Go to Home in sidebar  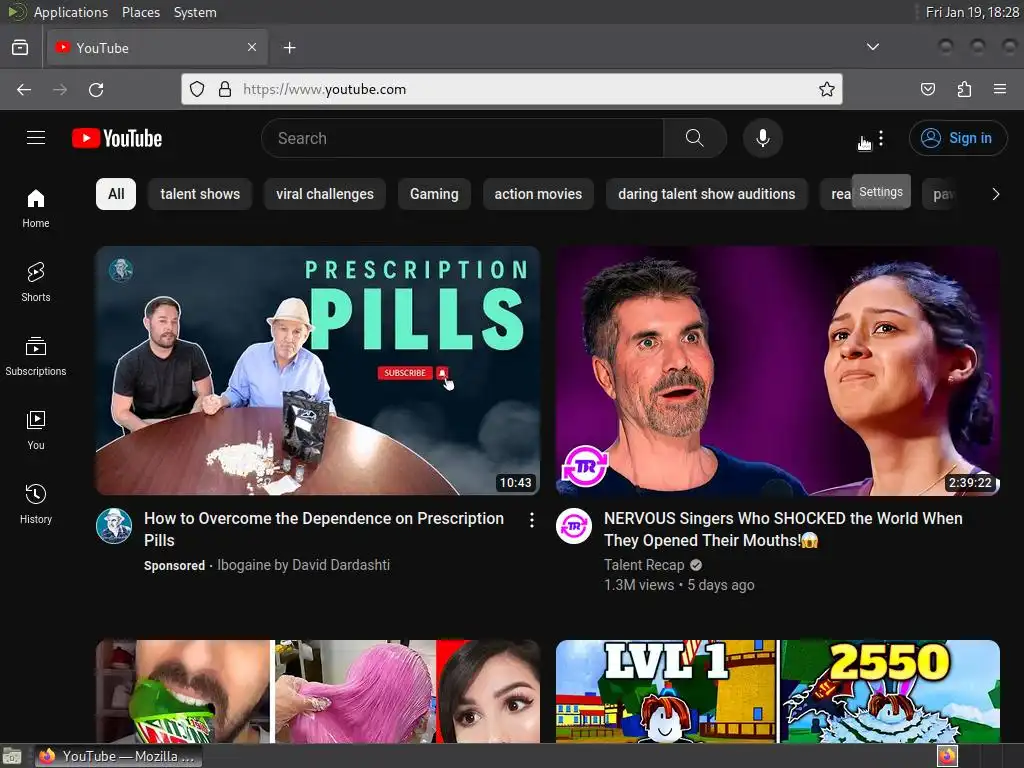pos(35,208)
